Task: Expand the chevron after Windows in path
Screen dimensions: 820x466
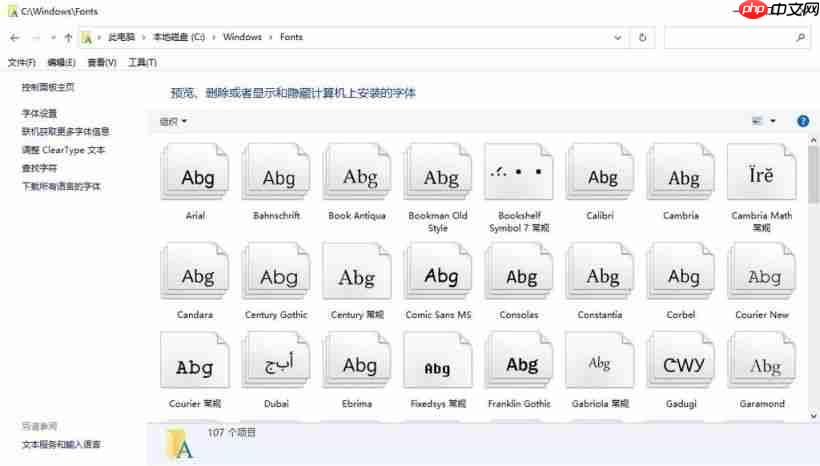Action: click(271, 37)
